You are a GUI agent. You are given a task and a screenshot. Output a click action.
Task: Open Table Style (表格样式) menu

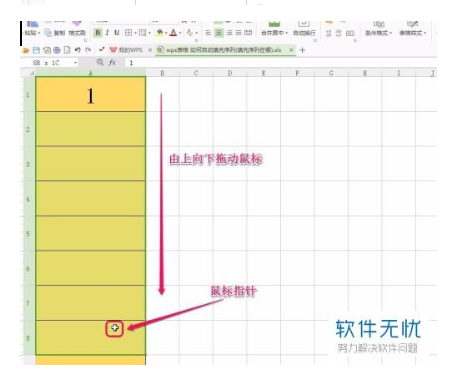pos(413,29)
